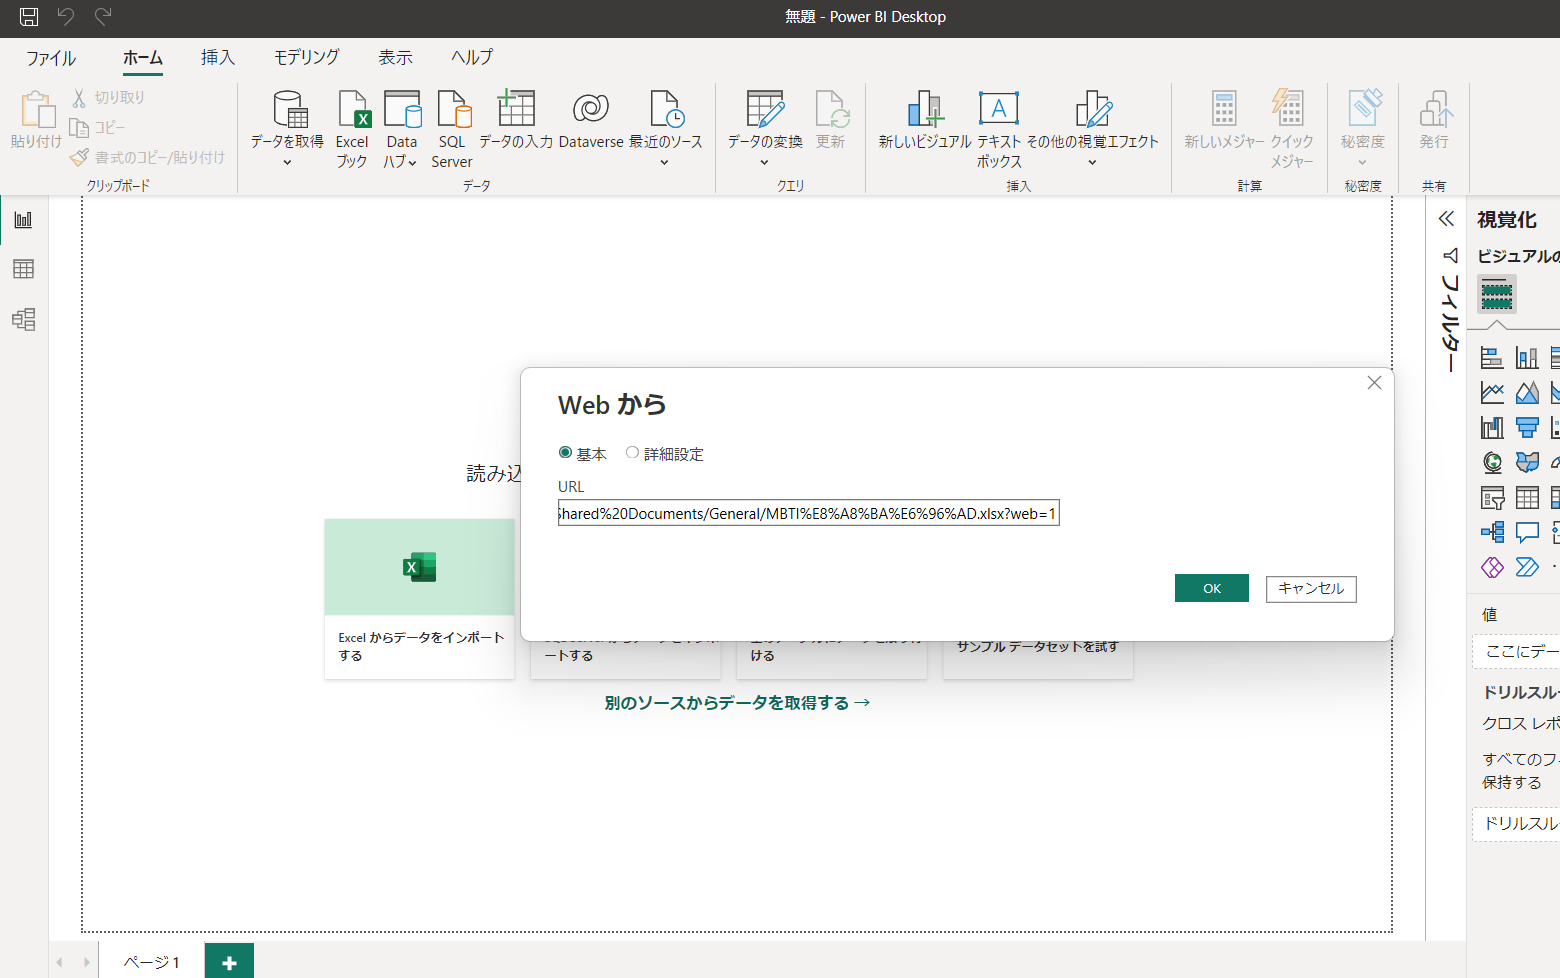Image resolution: width=1560 pixels, height=978 pixels.
Task: Select stacked column chart visual
Action: (x=1527, y=357)
